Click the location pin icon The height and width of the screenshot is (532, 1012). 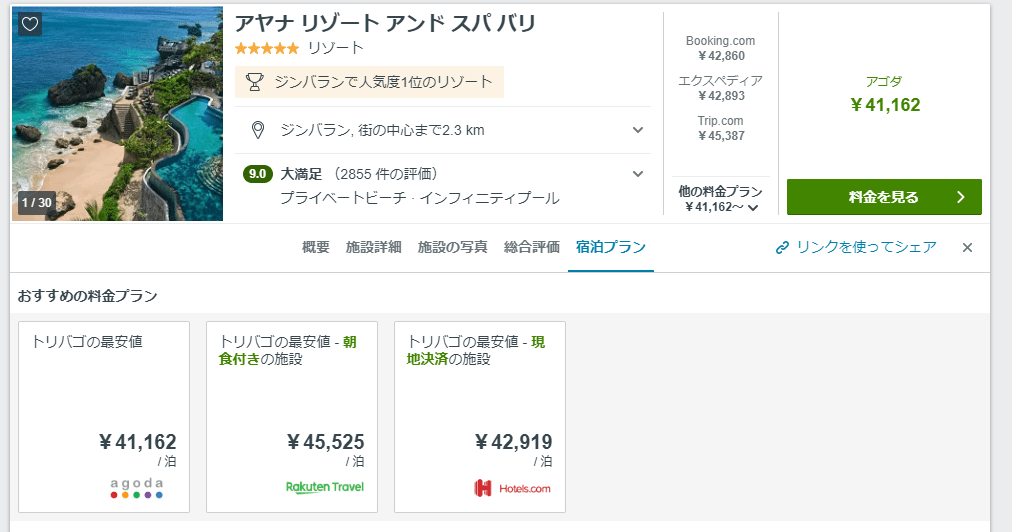(258, 130)
